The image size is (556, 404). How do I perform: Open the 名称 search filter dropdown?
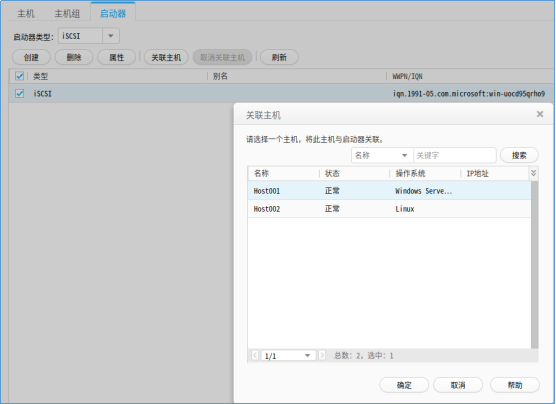pos(382,155)
